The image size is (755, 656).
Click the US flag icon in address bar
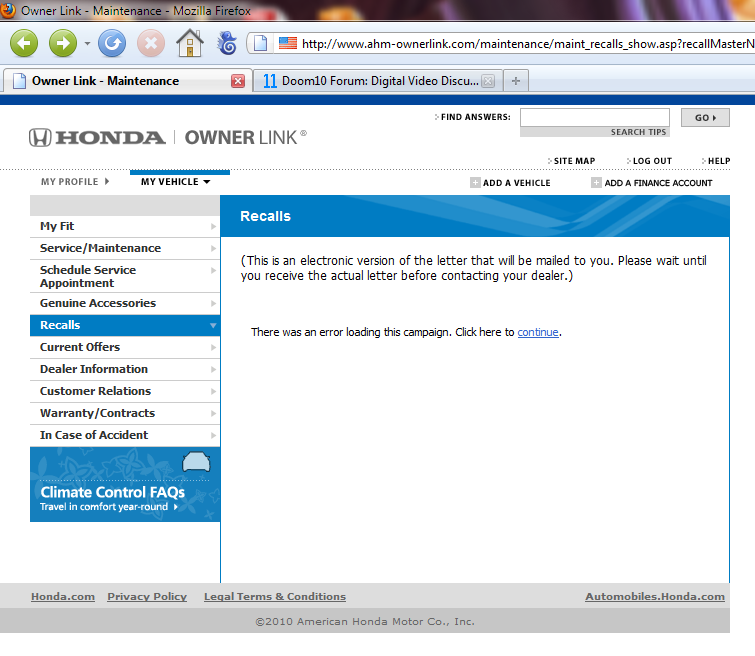288,43
